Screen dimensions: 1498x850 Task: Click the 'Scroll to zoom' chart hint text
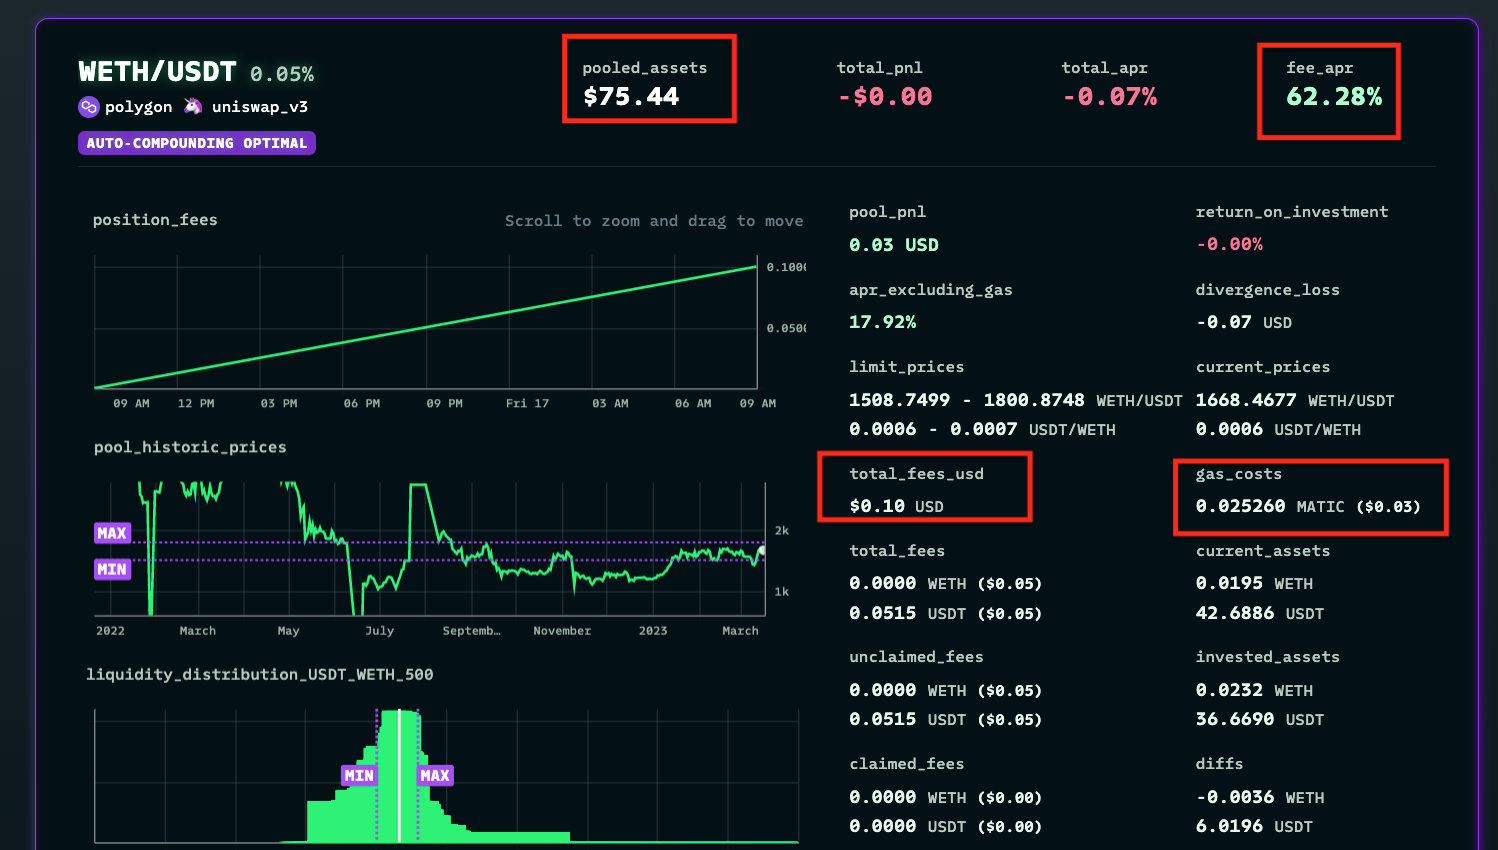click(x=653, y=221)
